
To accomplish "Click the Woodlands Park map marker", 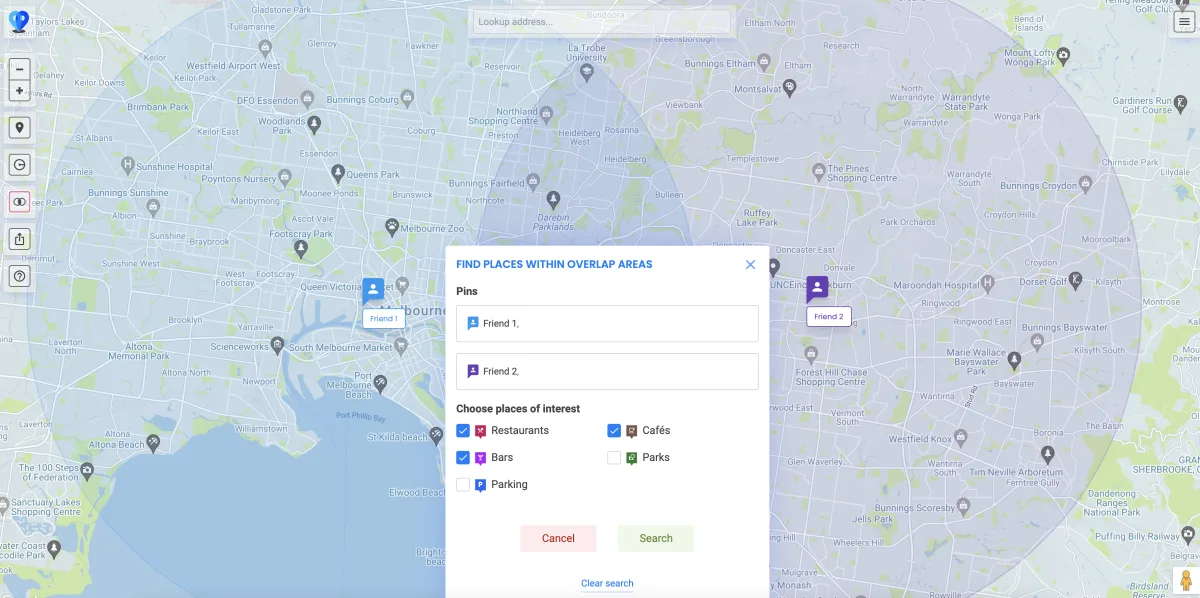I will click(x=314, y=123).
